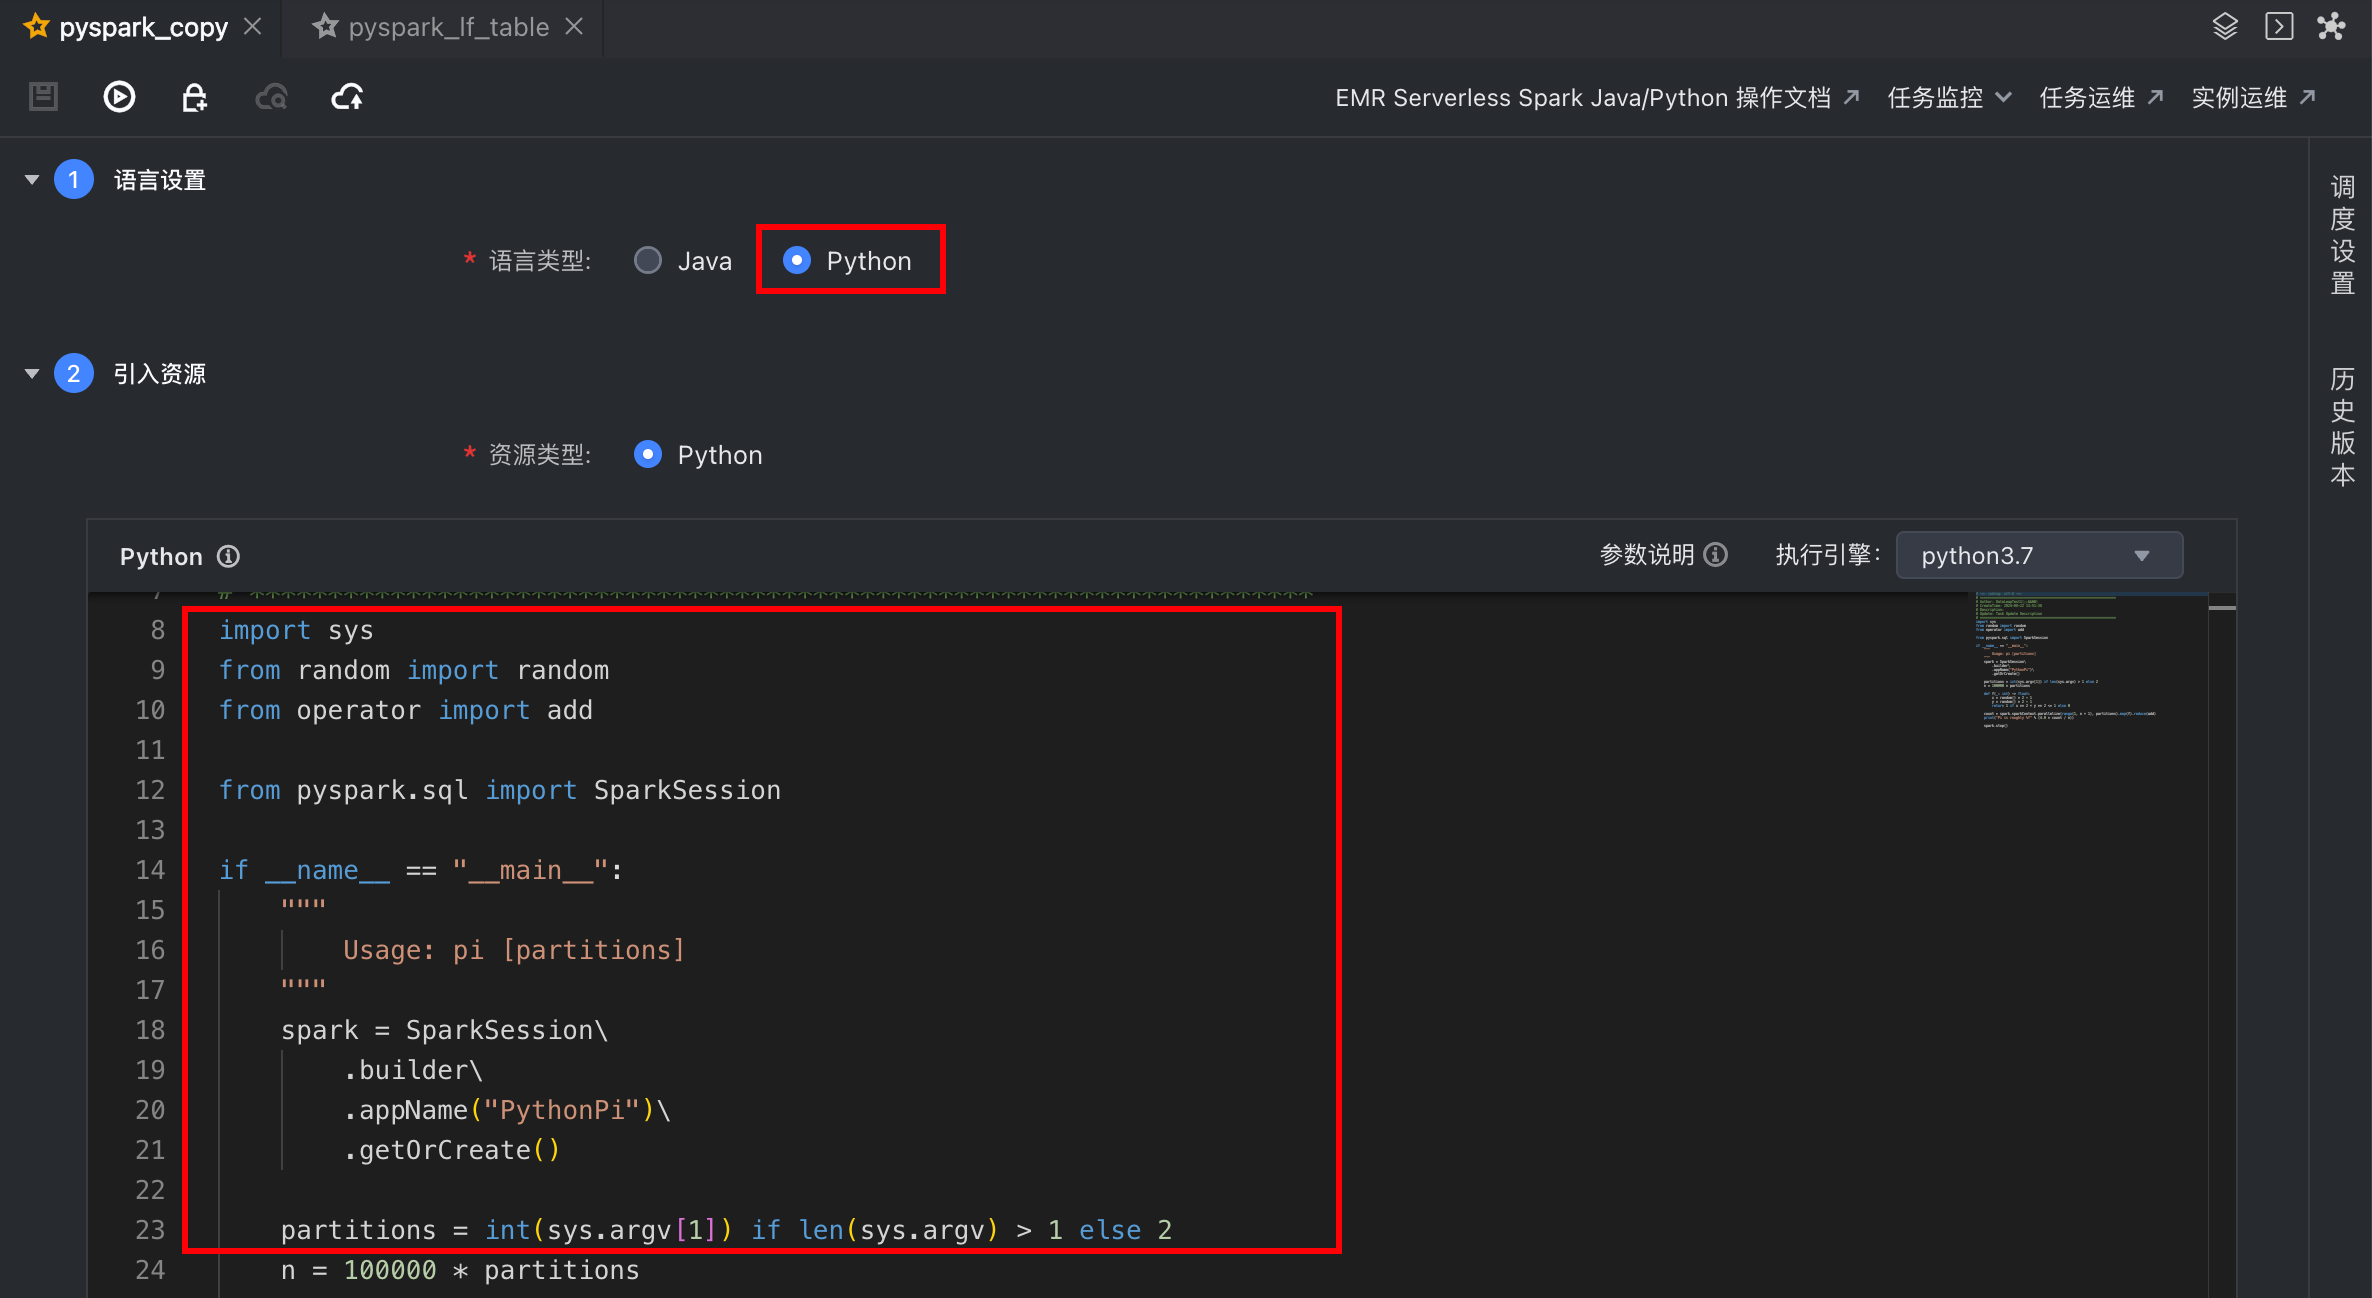The width and height of the screenshot is (2372, 1298).
Task: Click the lineage graph icon at top right
Action: point(2332,26)
